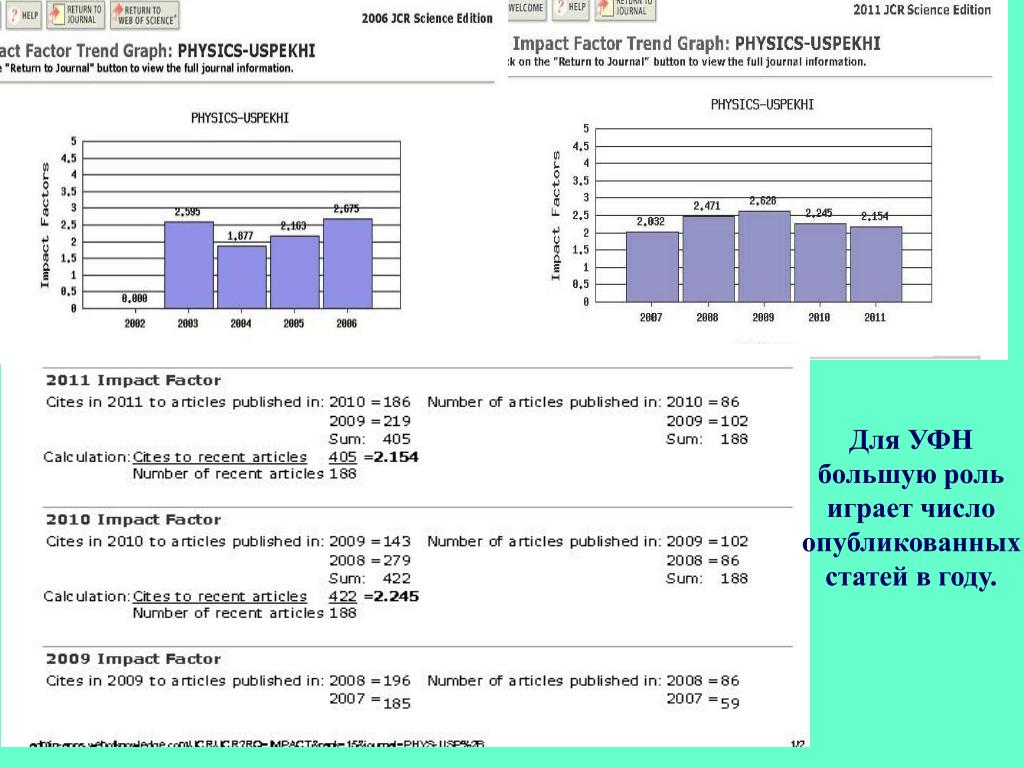
Task: Click the '2009 =143' cites value
Action: click(x=370, y=541)
